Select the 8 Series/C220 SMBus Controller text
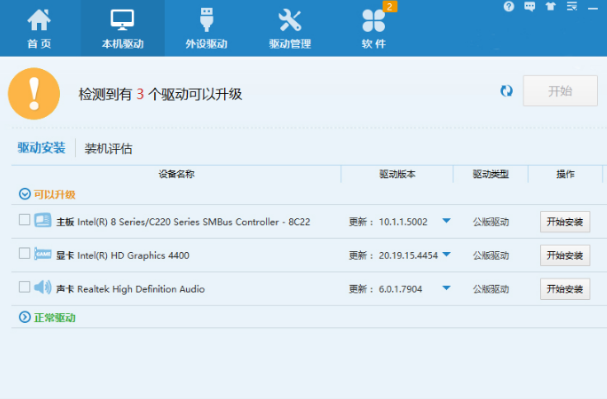Image resolution: width=607 pixels, height=399 pixels. 194,222
